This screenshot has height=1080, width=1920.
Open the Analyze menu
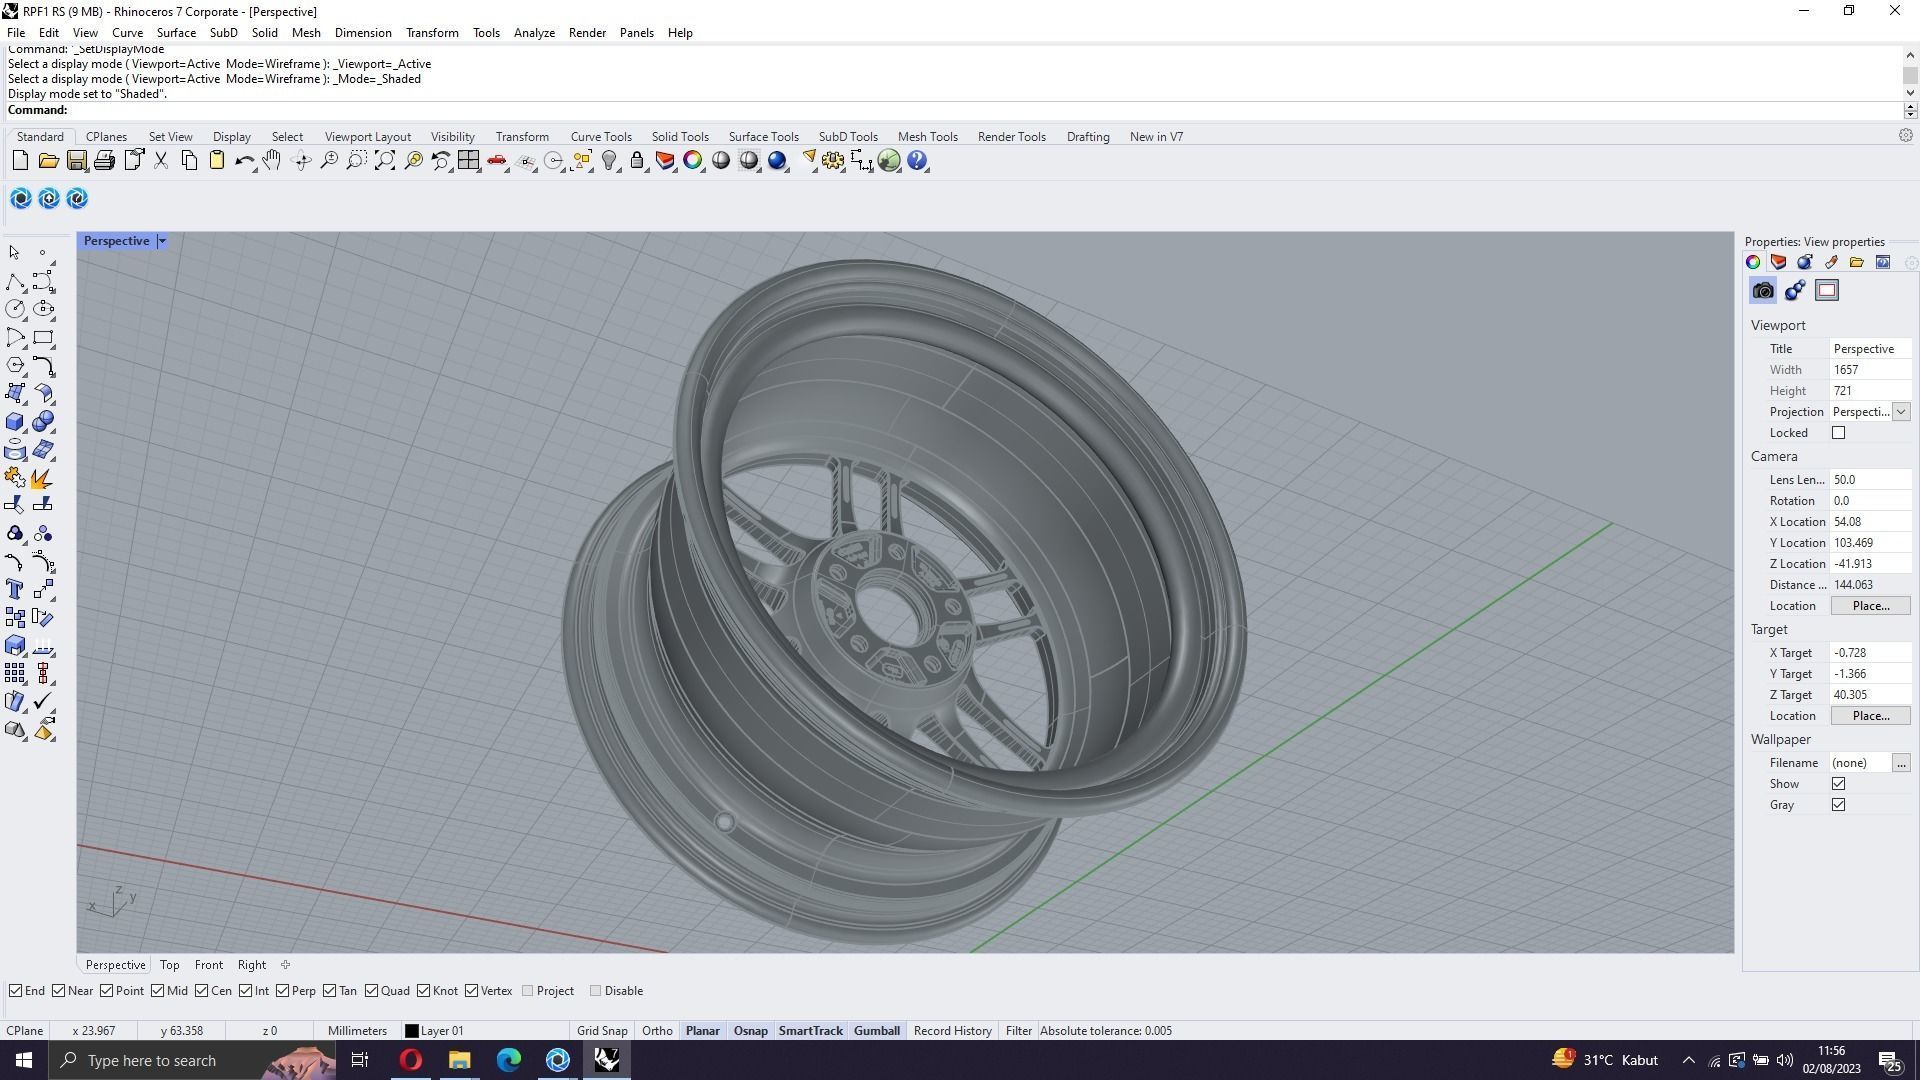(534, 33)
